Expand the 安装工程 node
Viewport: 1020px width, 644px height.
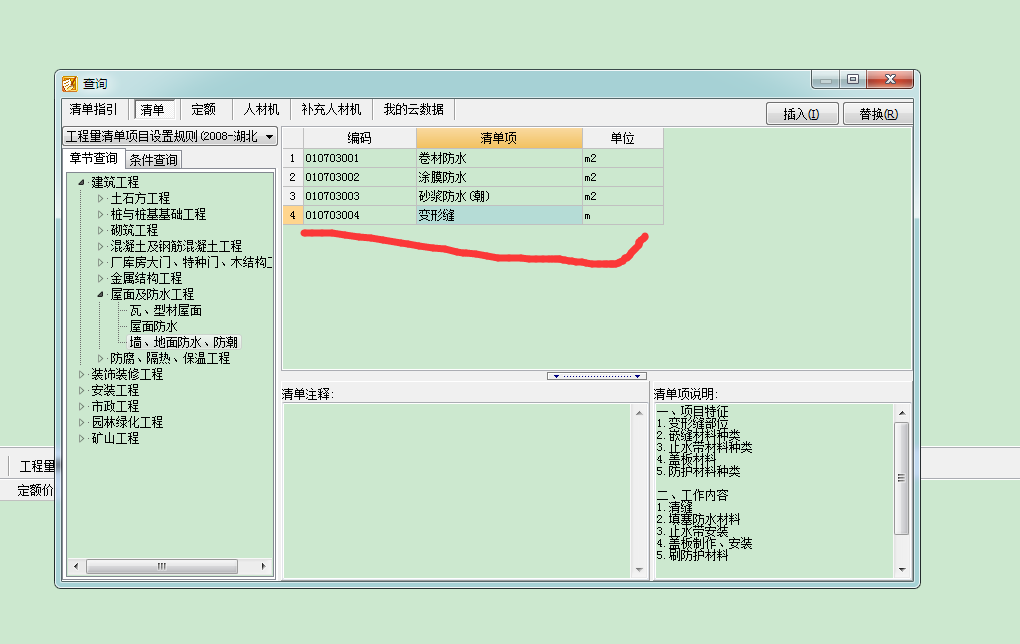coord(81,390)
